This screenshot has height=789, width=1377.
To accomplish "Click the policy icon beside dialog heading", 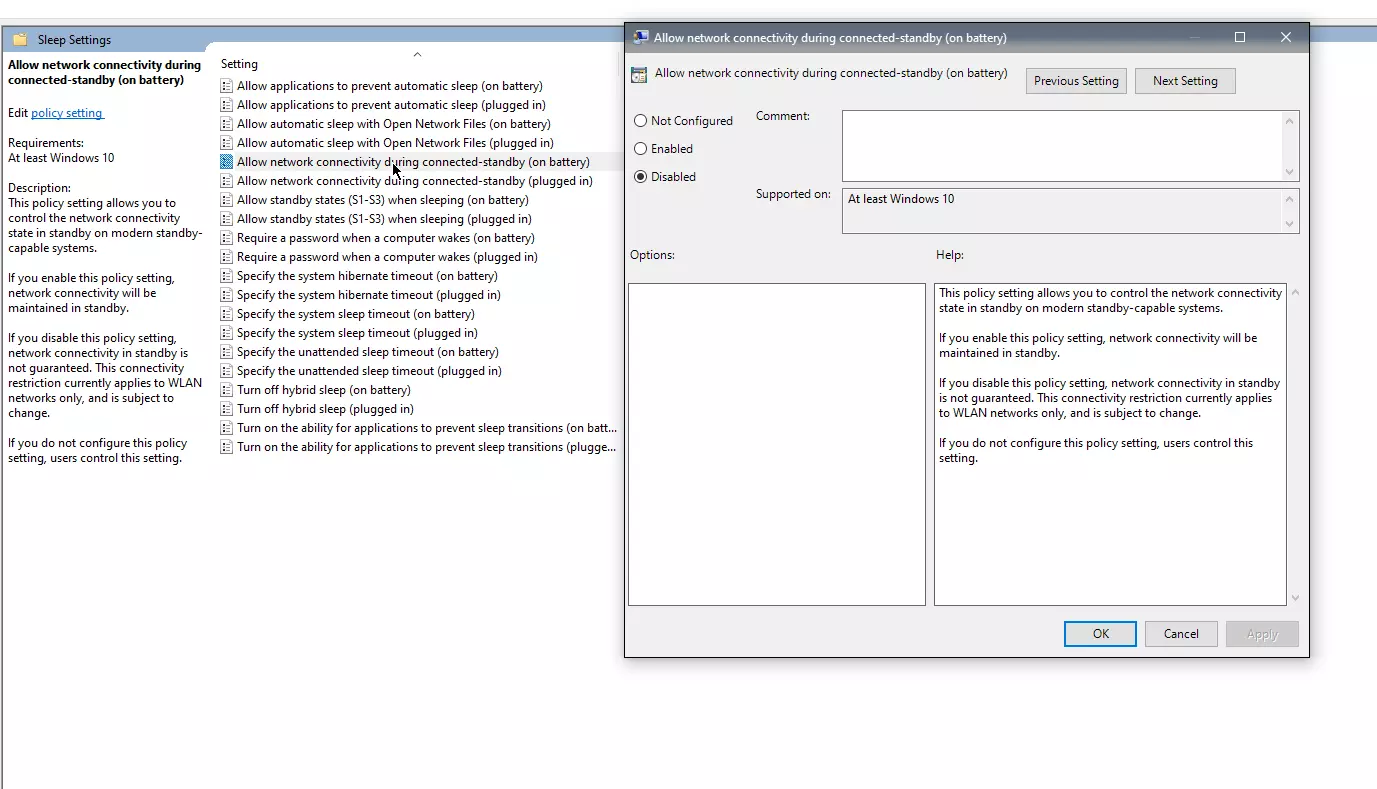I will point(640,74).
